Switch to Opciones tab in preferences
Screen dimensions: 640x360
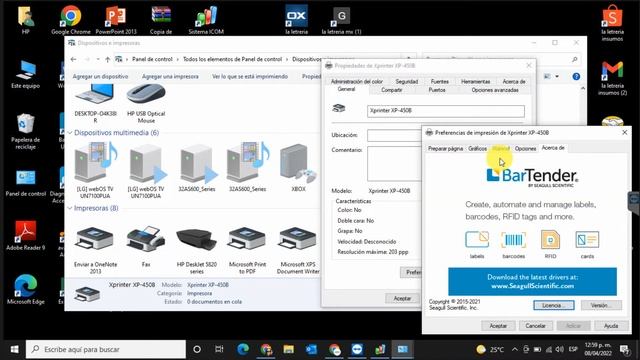point(525,149)
